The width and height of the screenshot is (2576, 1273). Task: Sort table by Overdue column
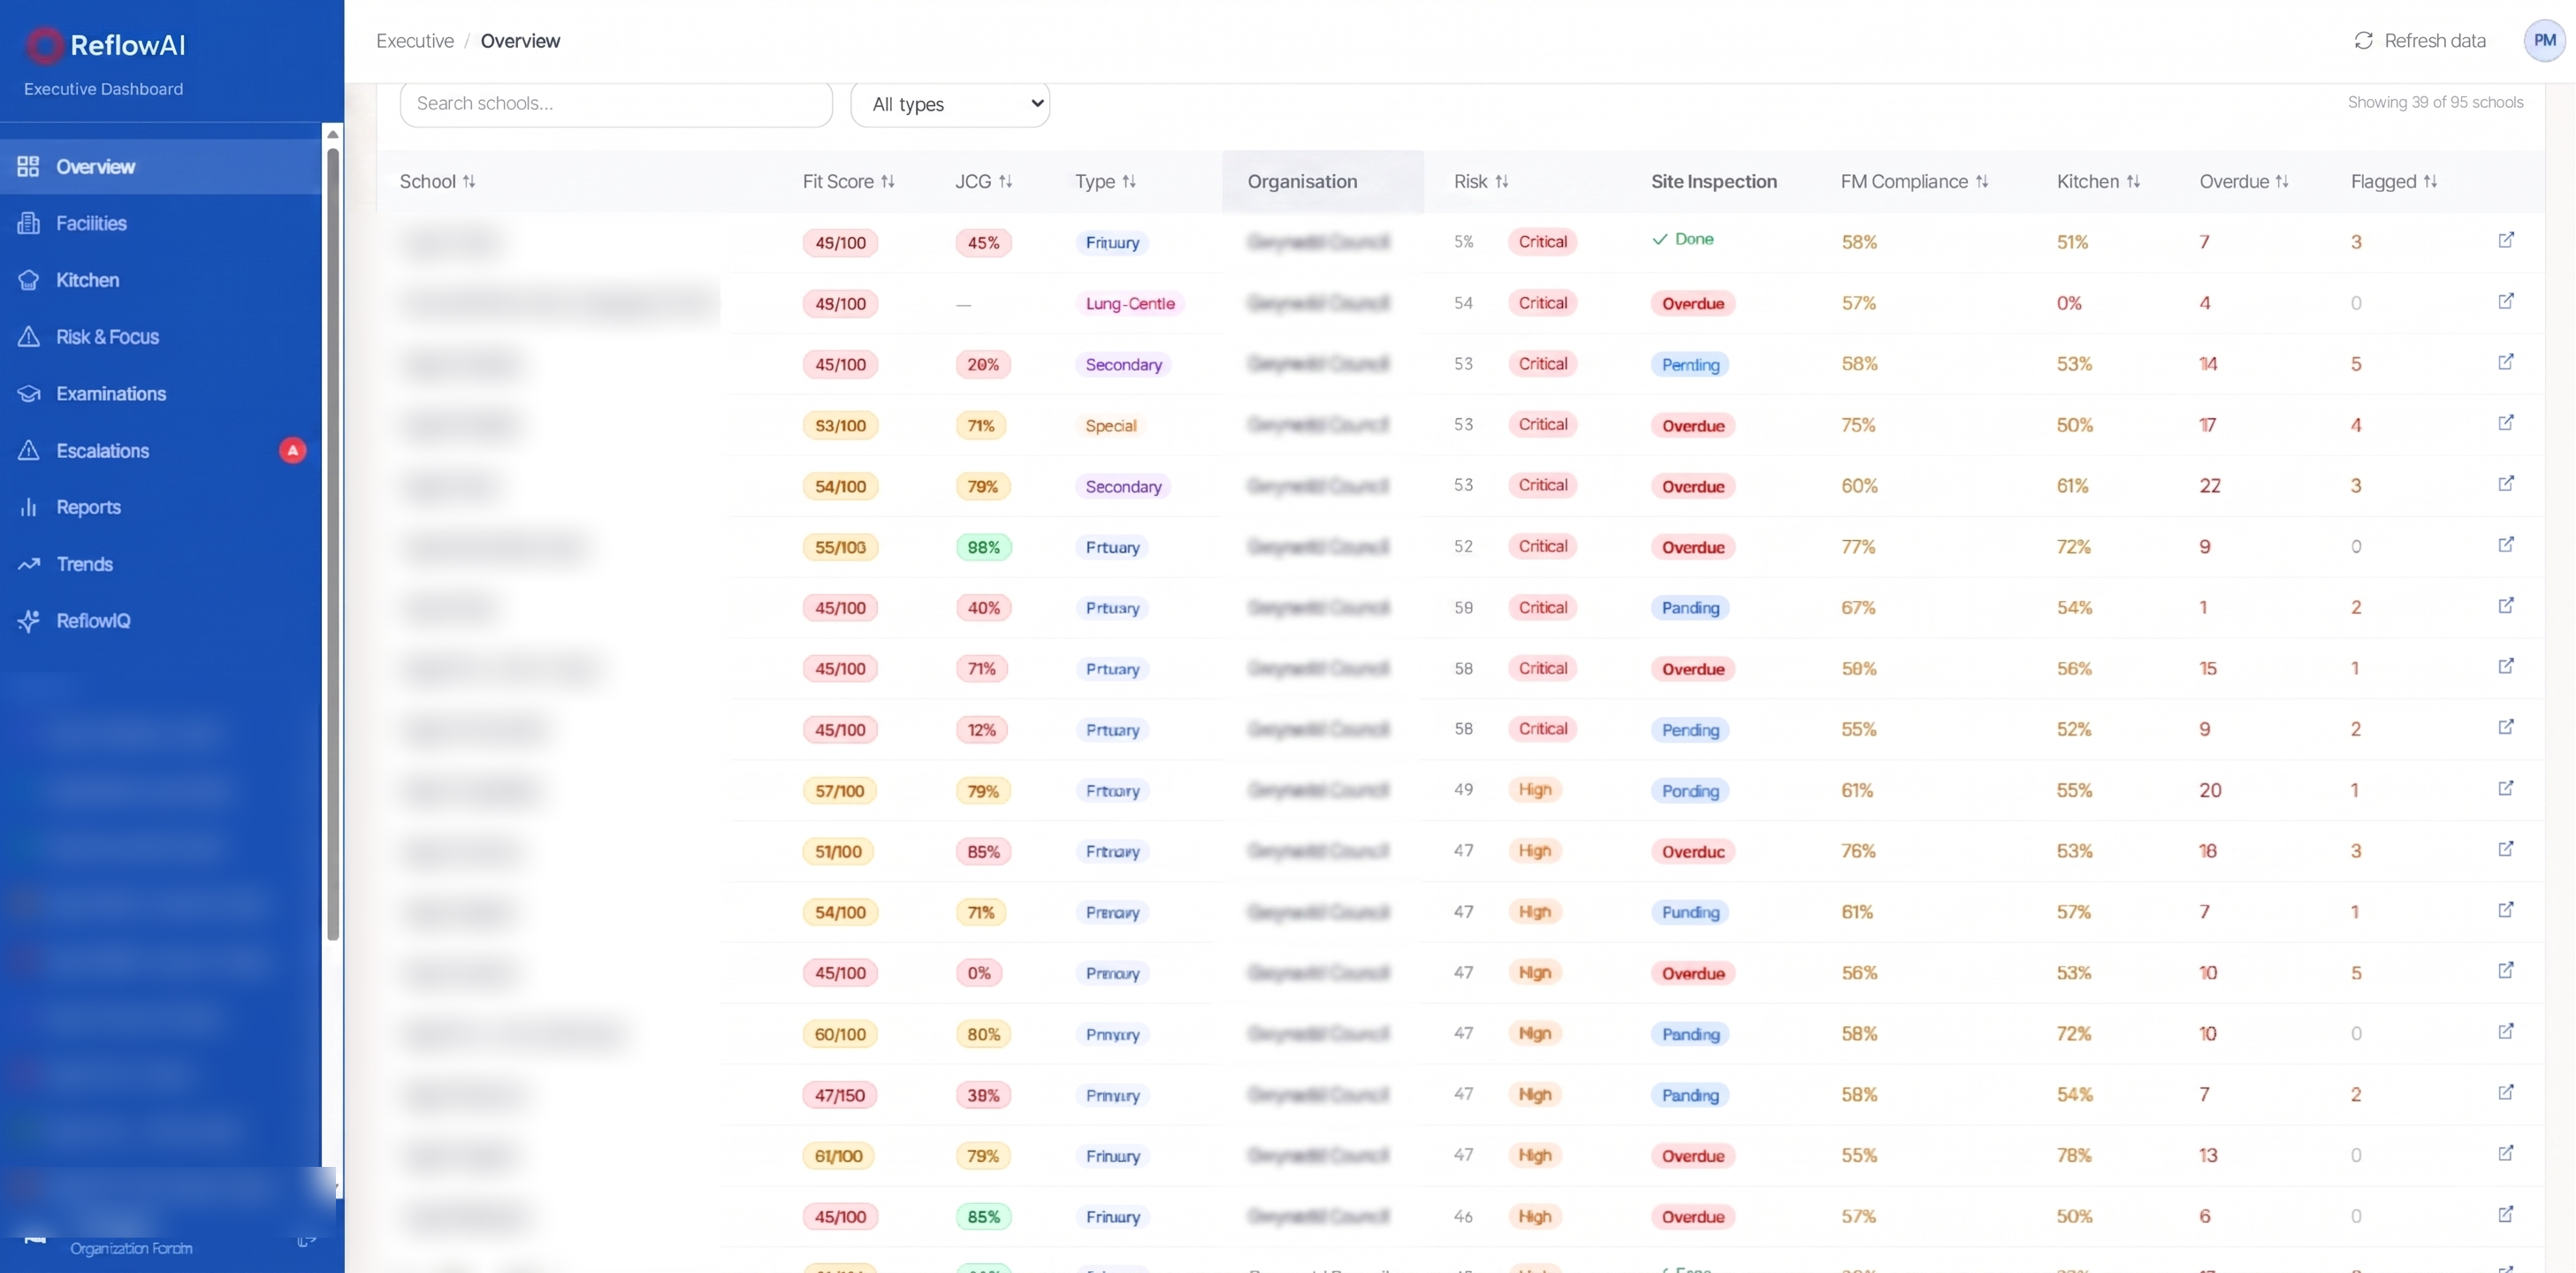[2244, 182]
